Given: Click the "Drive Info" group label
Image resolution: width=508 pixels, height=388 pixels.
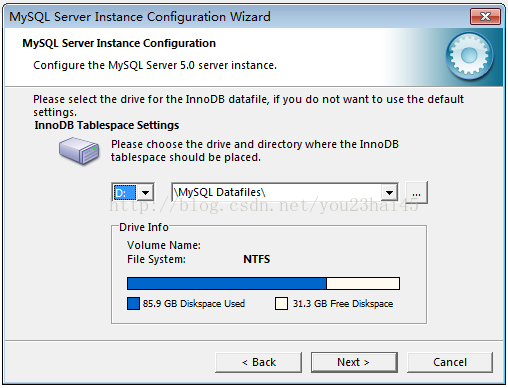Looking at the screenshot, I should (144, 227).
